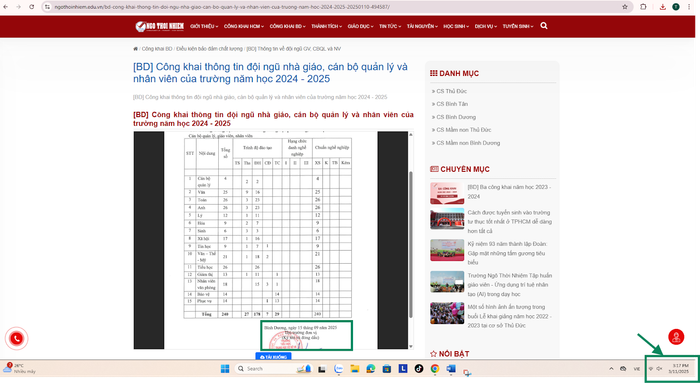Click the home icon in the breadcrumb
Screen dimensions: 700x383
(x=135, y=49)
